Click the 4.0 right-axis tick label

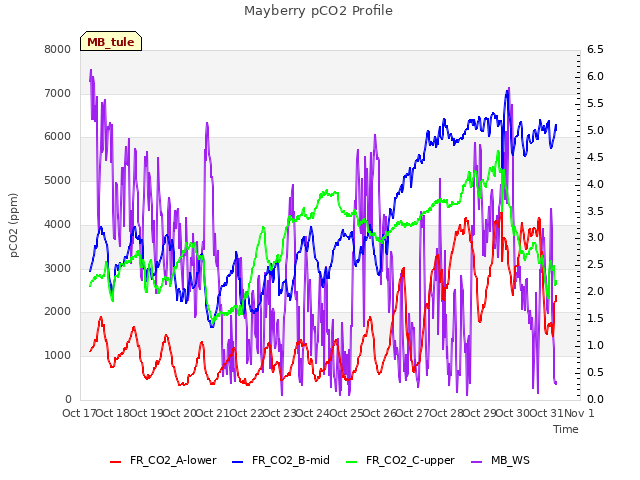(x=595, y=184)
